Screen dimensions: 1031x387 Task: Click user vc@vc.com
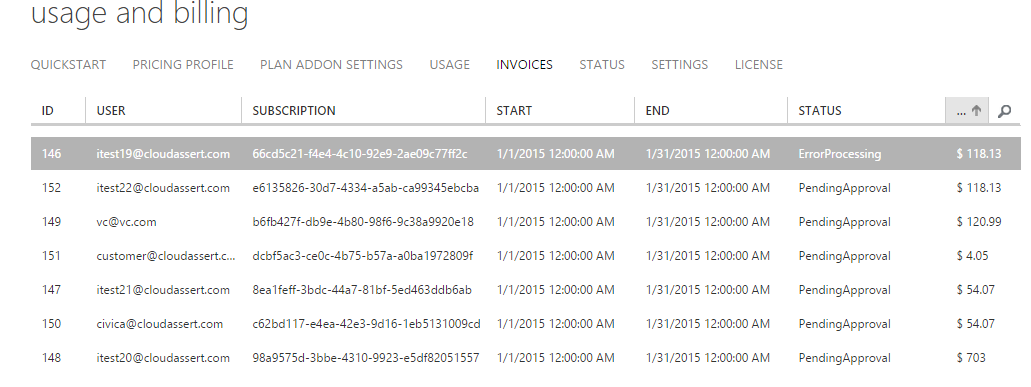(x=126, y=222)
